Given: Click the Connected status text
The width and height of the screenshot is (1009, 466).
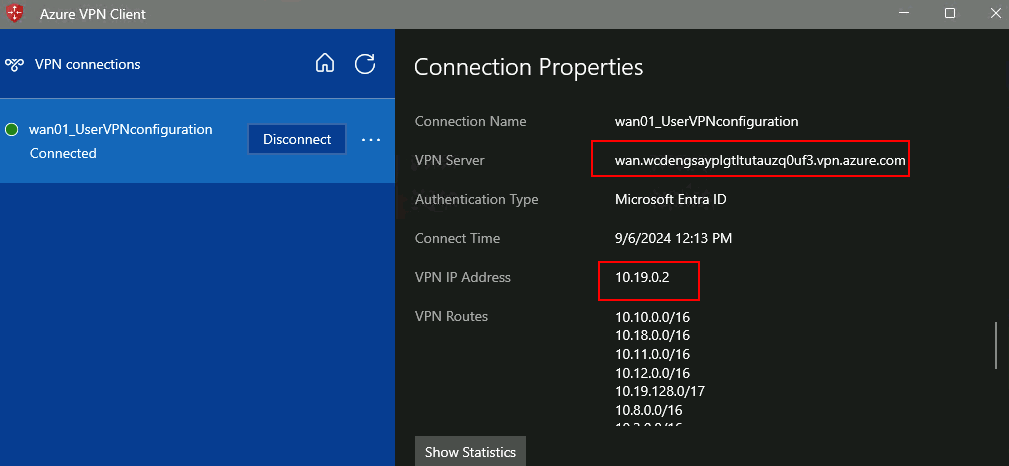Looking at the screenshot, I should point(63,153).
